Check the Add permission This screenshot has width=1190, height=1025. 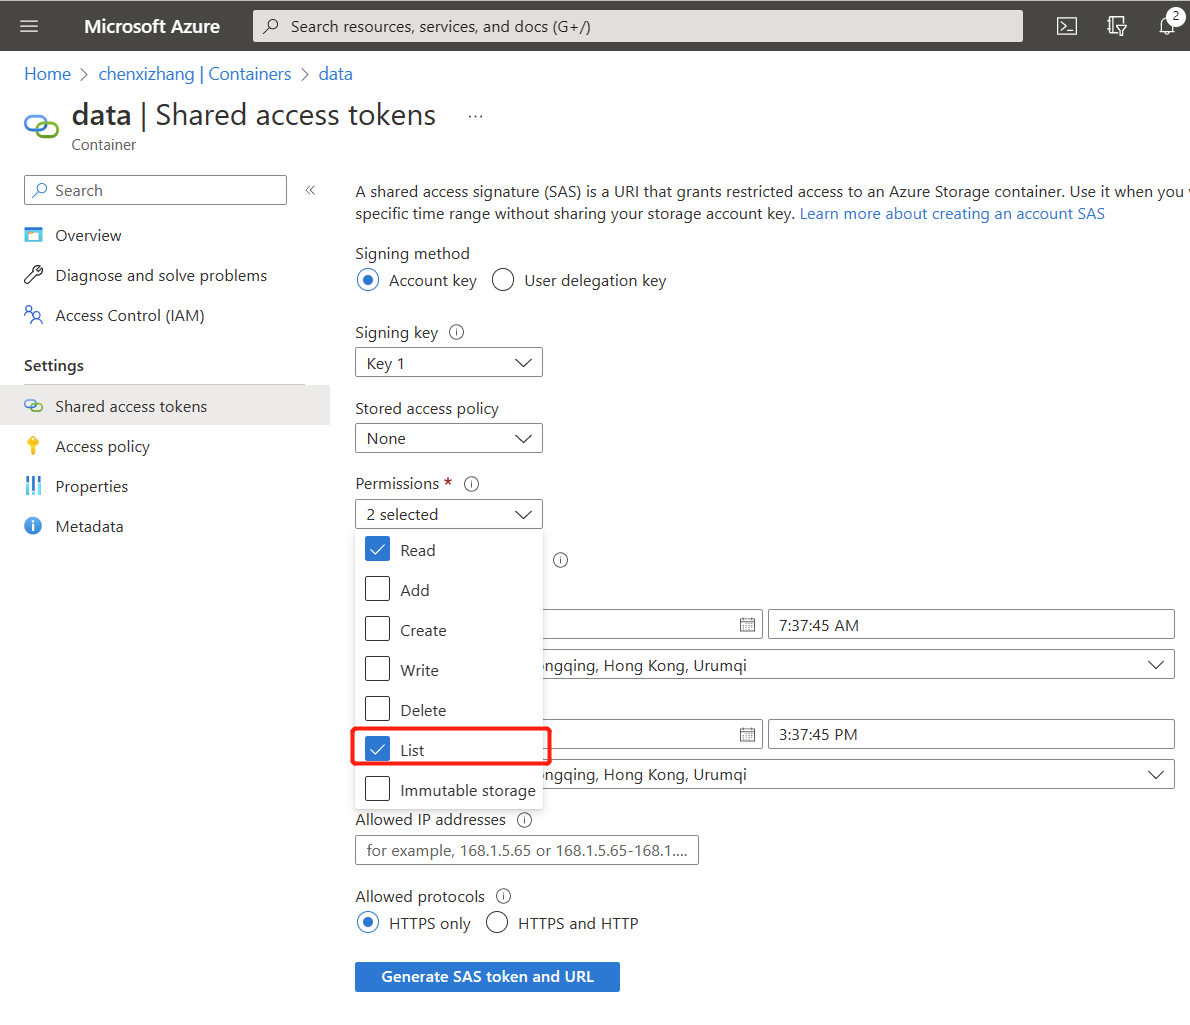click(x=377, y=589)
